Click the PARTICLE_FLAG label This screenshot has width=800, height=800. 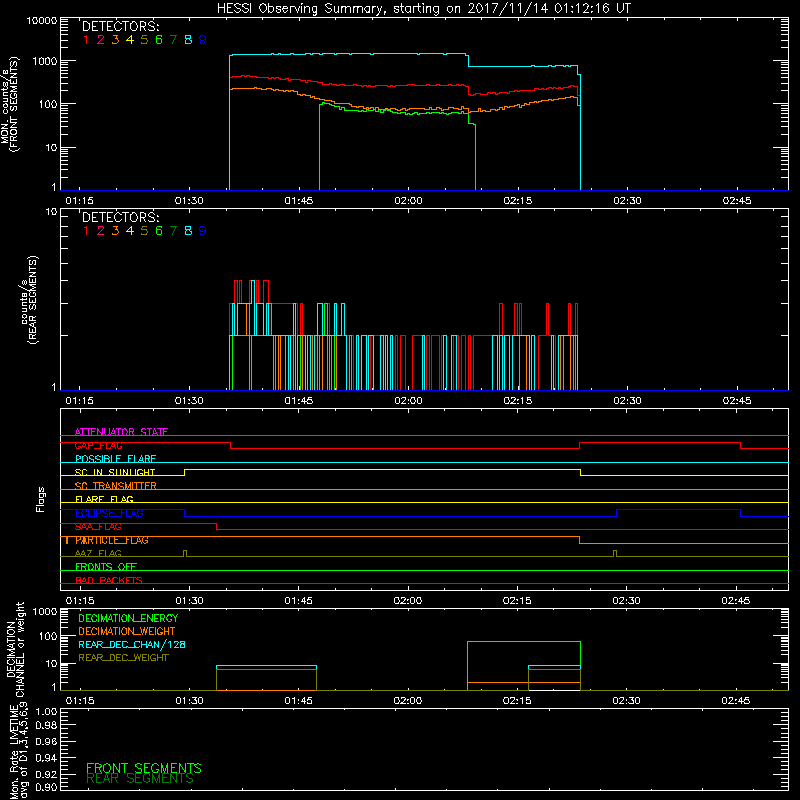pos(112,540)
